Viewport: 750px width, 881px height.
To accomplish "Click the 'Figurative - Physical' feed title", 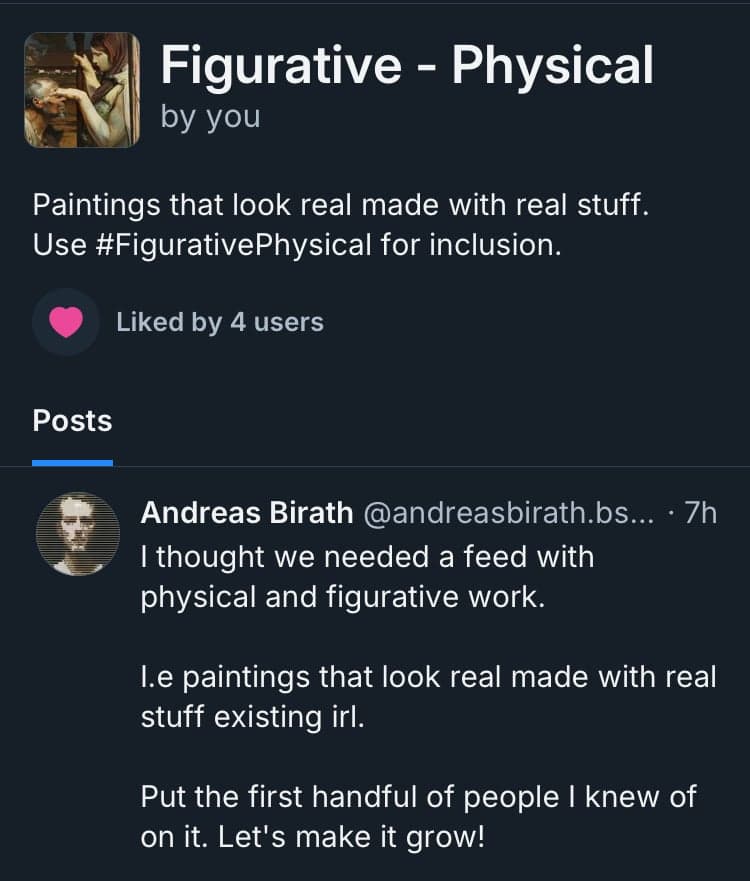I will [x=407, y=65].
